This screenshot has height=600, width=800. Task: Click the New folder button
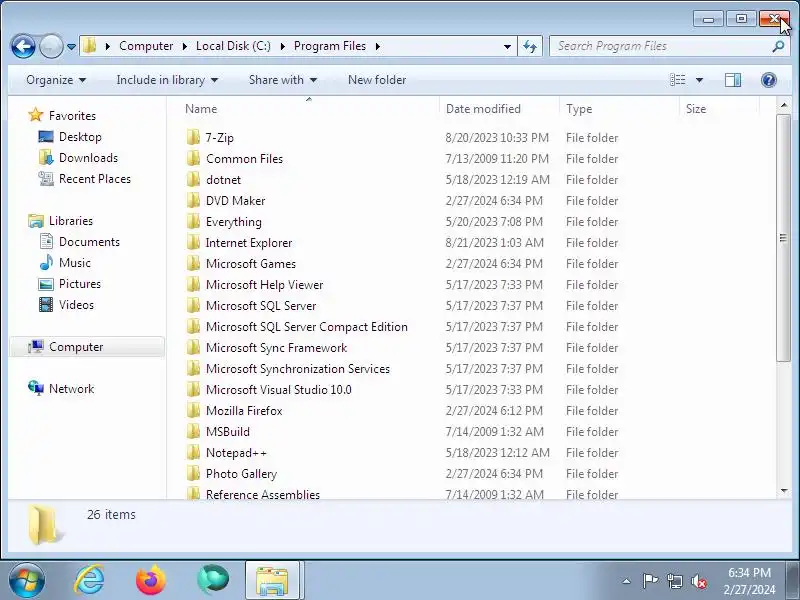(x=377, y=80)
